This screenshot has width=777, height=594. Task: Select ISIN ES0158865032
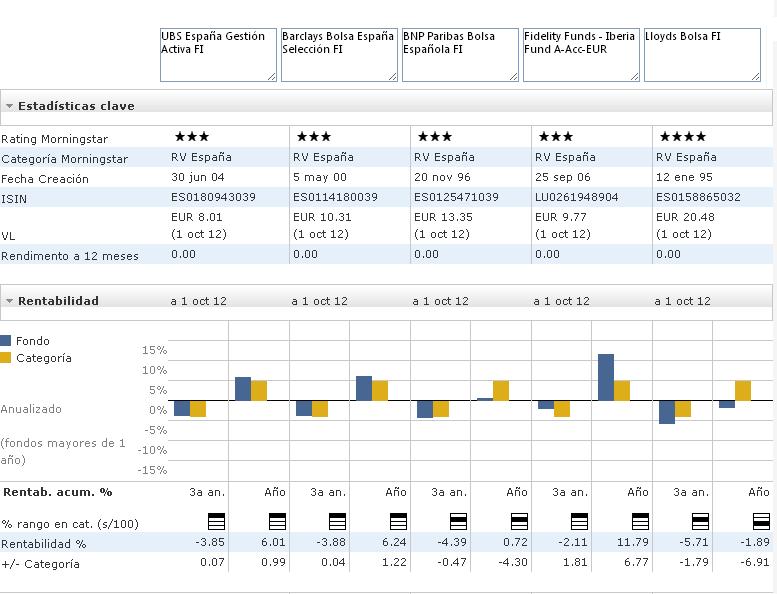(698, 197)
